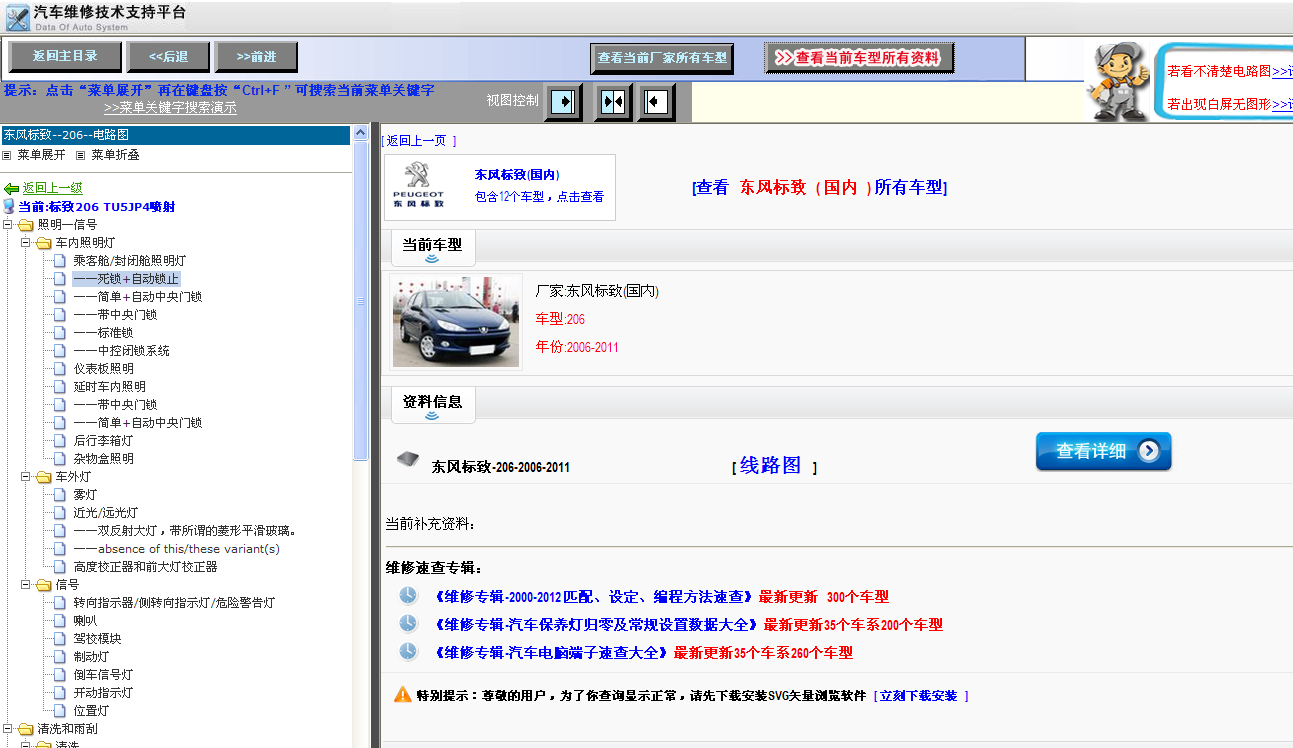Collapse the 车内照明灯 folder node

26,243
